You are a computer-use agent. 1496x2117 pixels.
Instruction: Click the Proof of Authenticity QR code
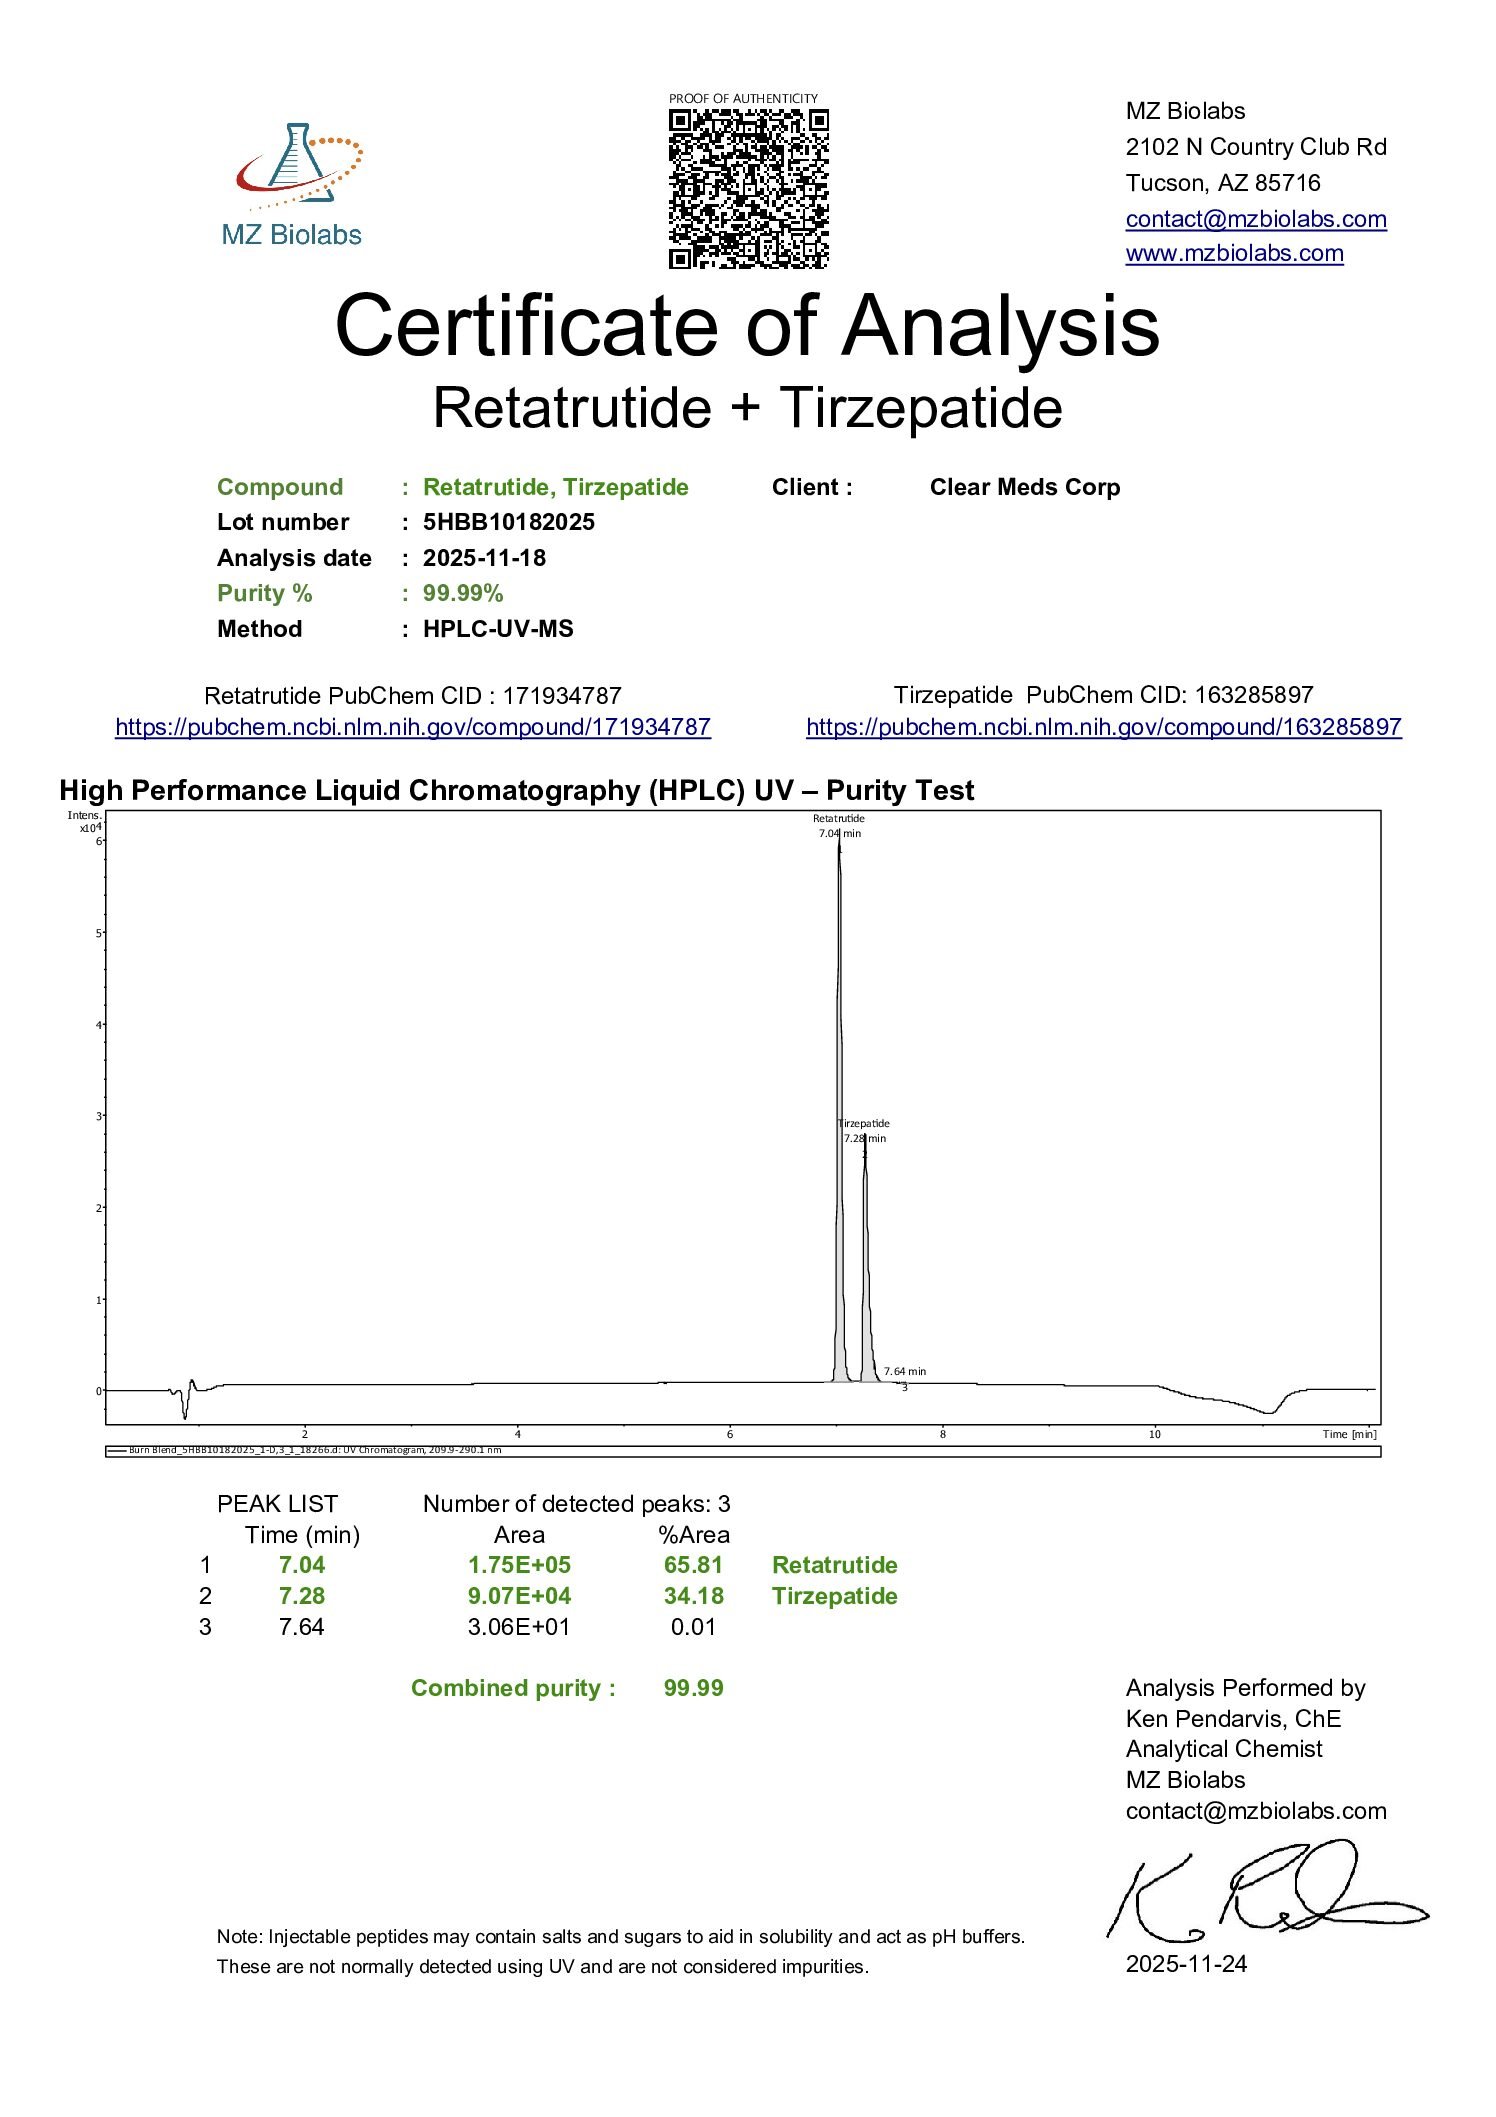tap(748, 189)
